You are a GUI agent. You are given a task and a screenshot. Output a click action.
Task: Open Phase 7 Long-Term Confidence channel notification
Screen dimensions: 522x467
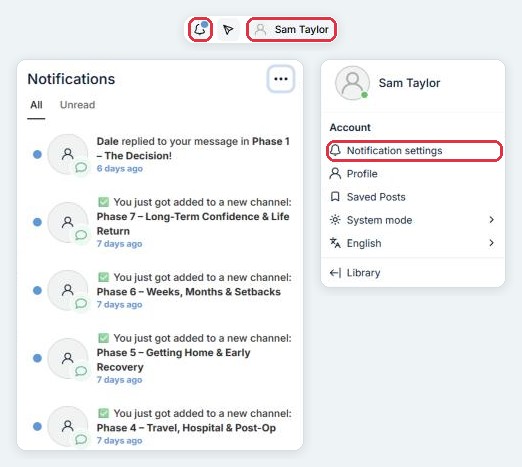tap(160, 222)
